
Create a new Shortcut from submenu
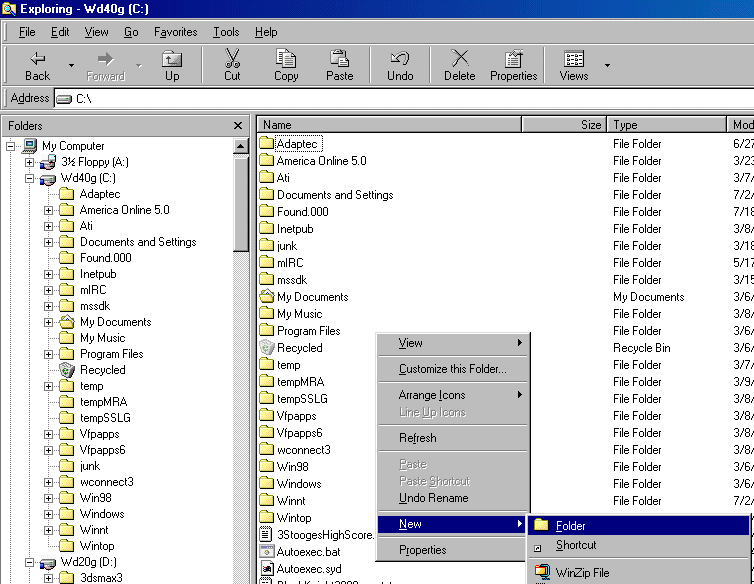click(639, 546)
